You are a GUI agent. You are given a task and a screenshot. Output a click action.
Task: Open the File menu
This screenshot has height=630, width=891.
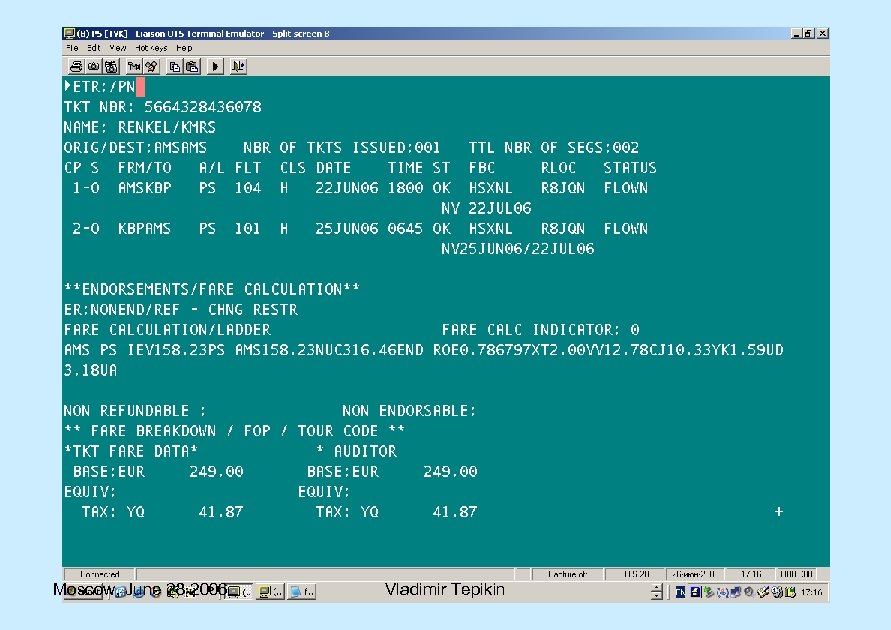[72, 48]
